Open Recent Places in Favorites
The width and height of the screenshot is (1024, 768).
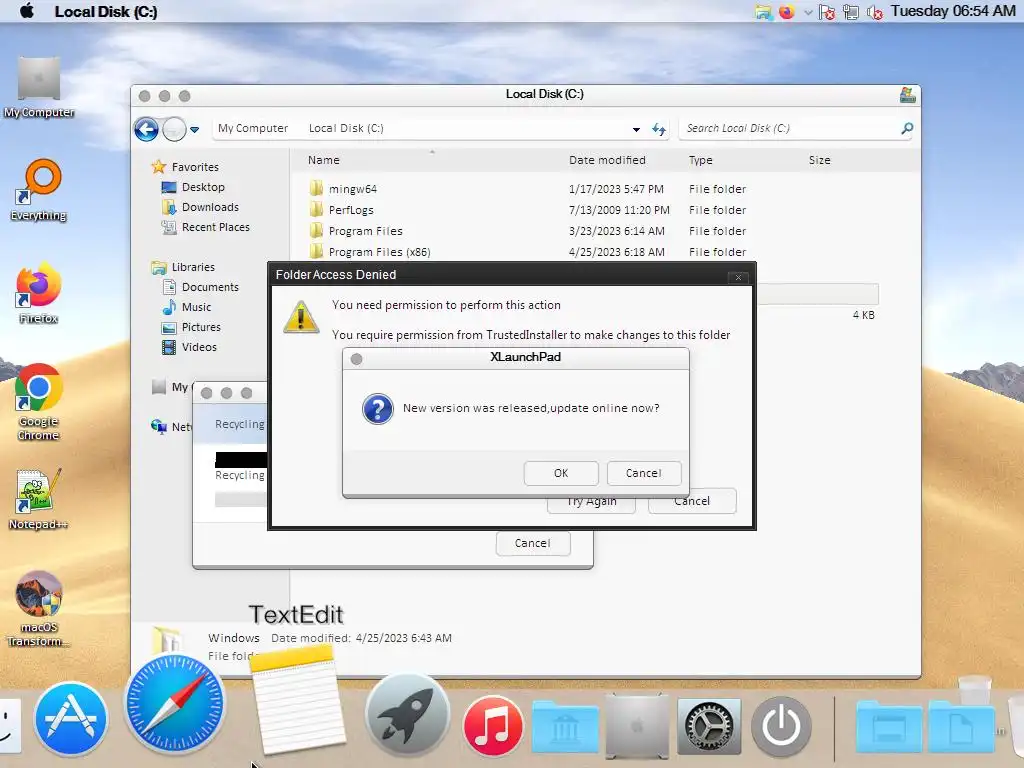point(216,227)
